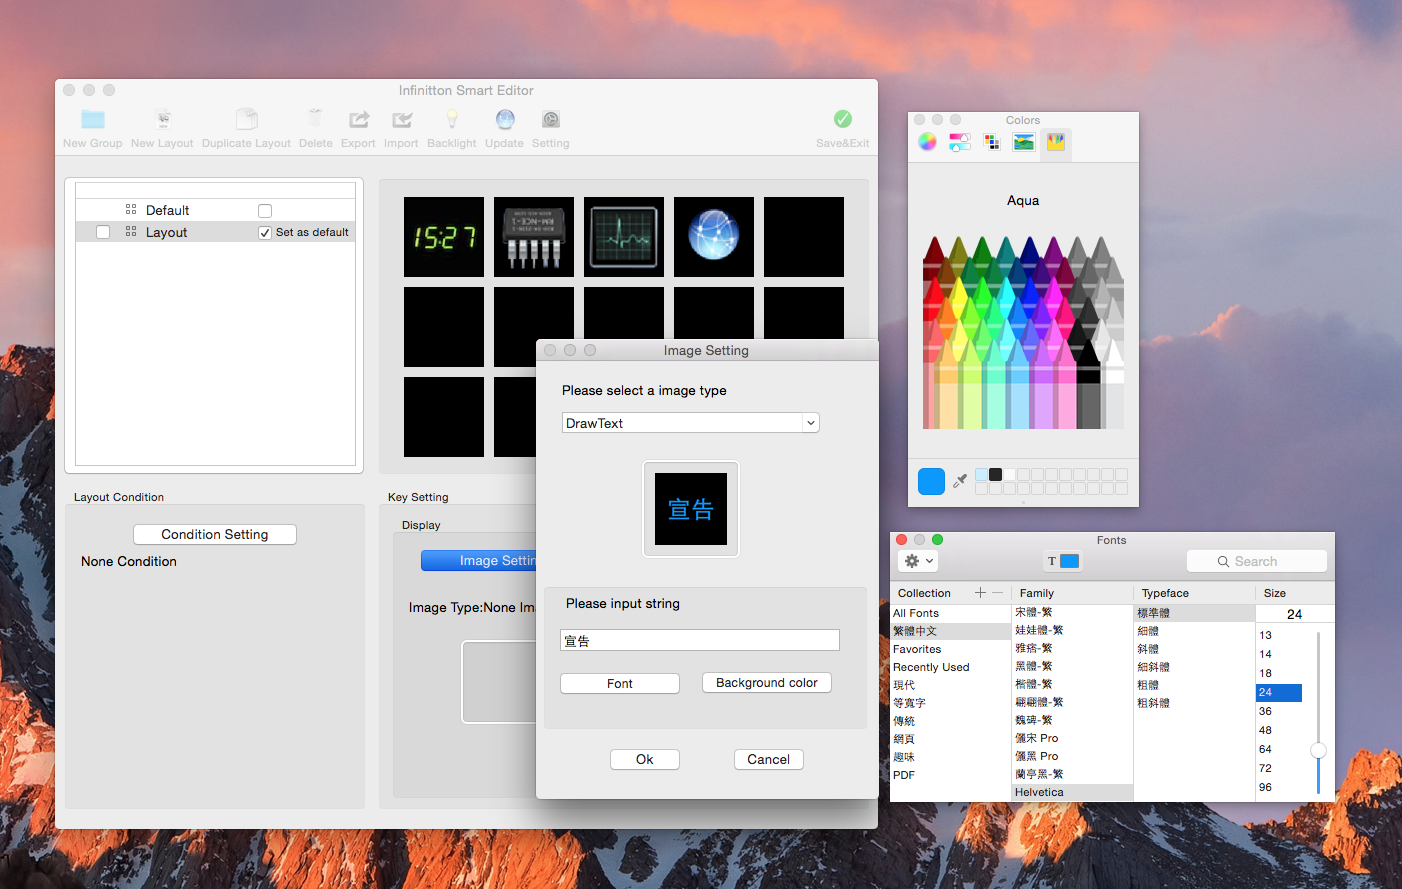The image size is (1402, 889).
Task: Click the Backlight bulb icon
Action: pos(451,120)
